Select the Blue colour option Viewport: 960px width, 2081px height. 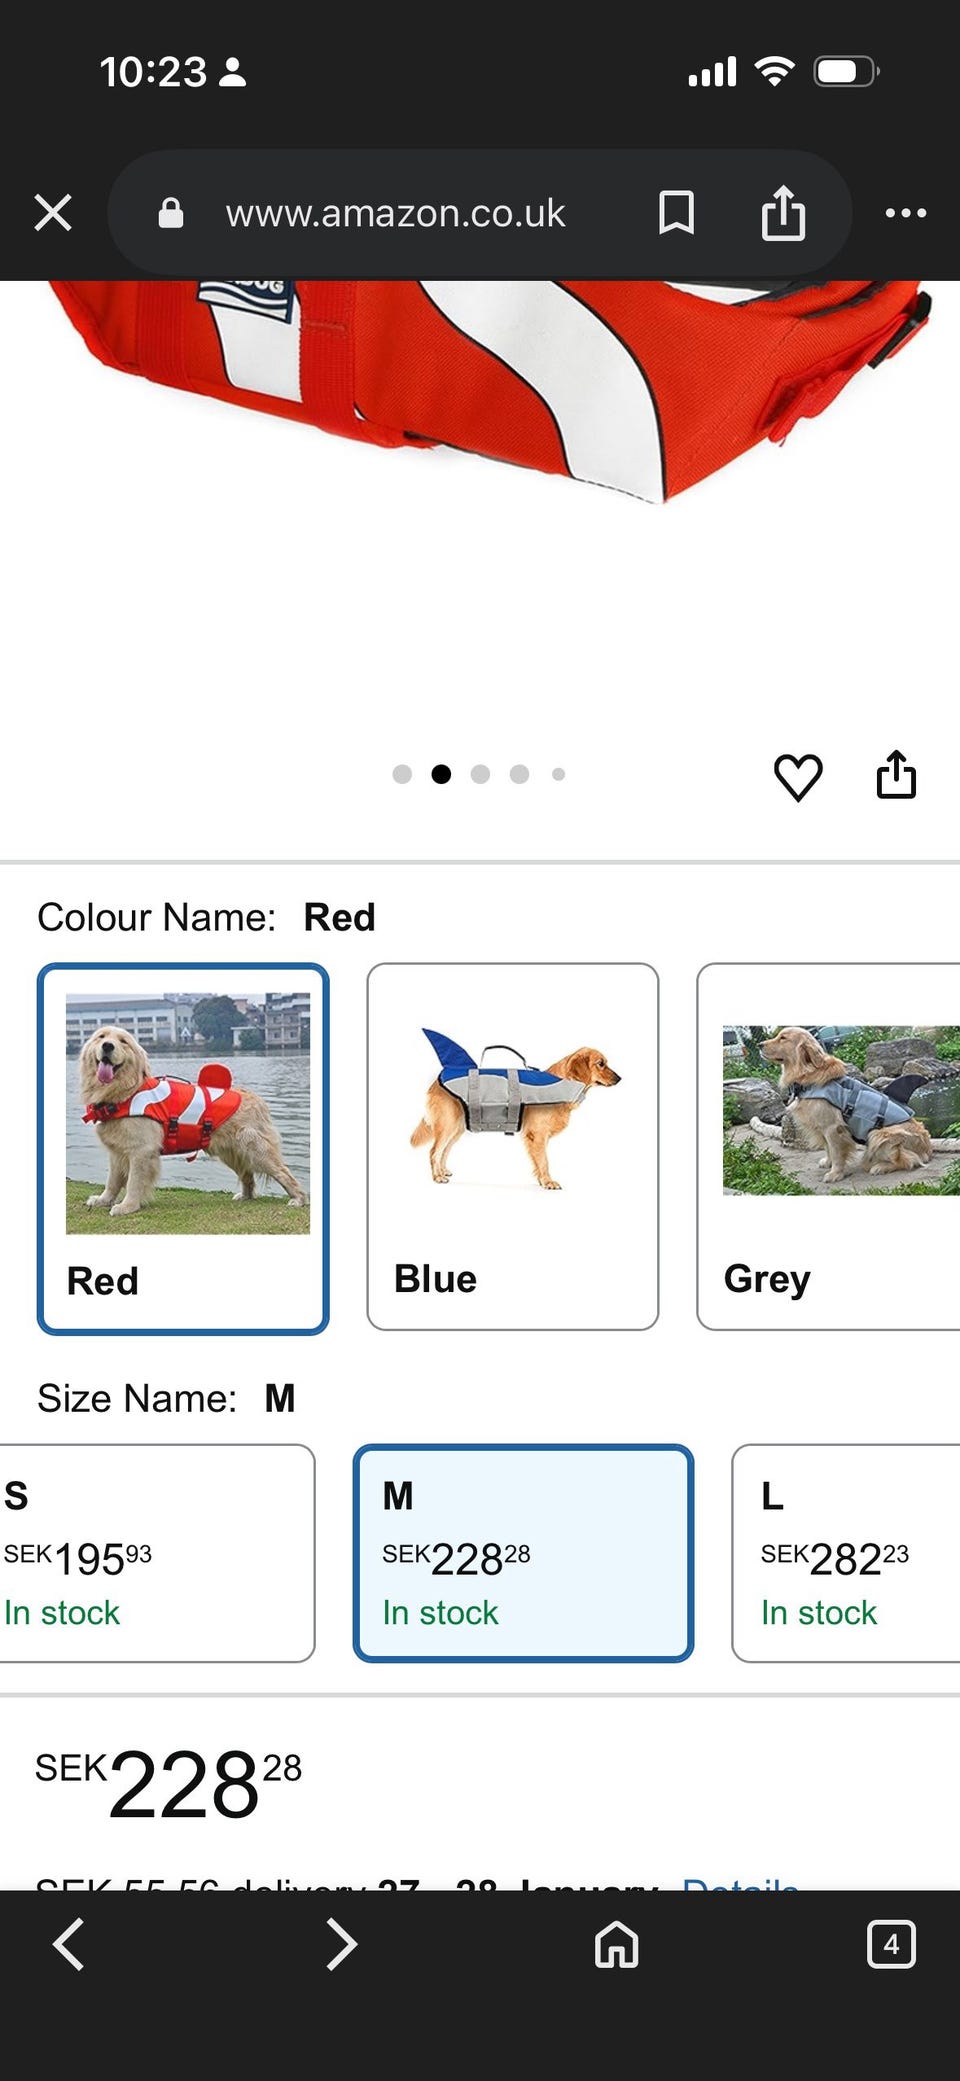coord(512,1146)
